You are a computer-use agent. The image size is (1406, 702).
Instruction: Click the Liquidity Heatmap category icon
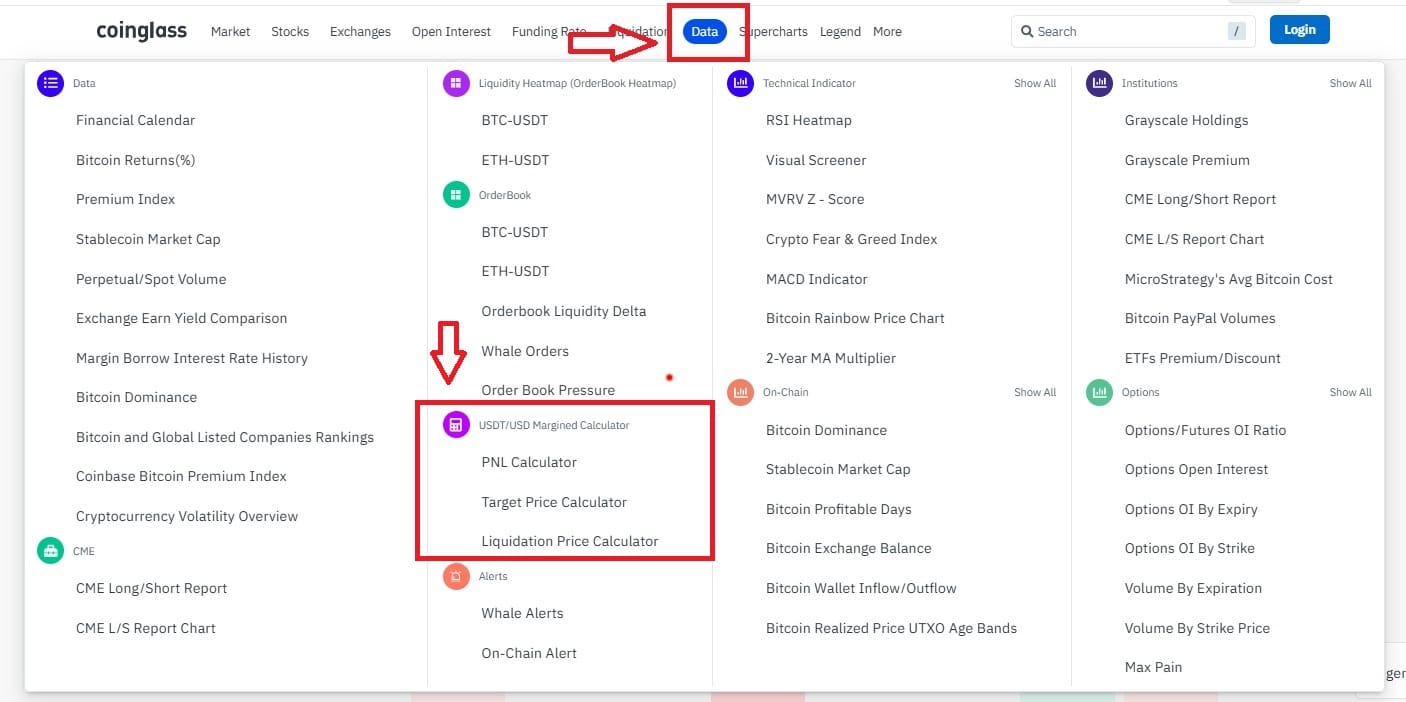456,84
